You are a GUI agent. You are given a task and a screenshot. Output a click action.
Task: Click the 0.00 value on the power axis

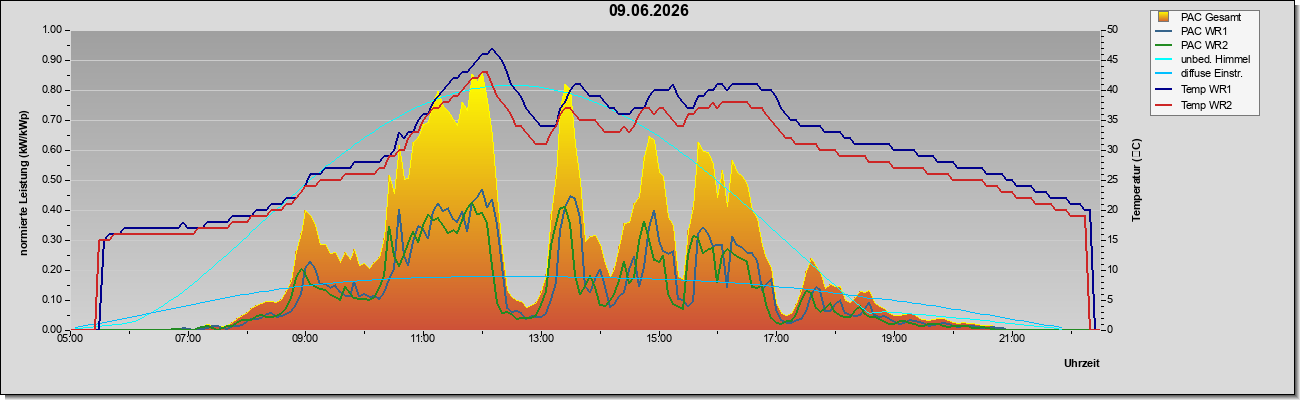click(51, 330)
